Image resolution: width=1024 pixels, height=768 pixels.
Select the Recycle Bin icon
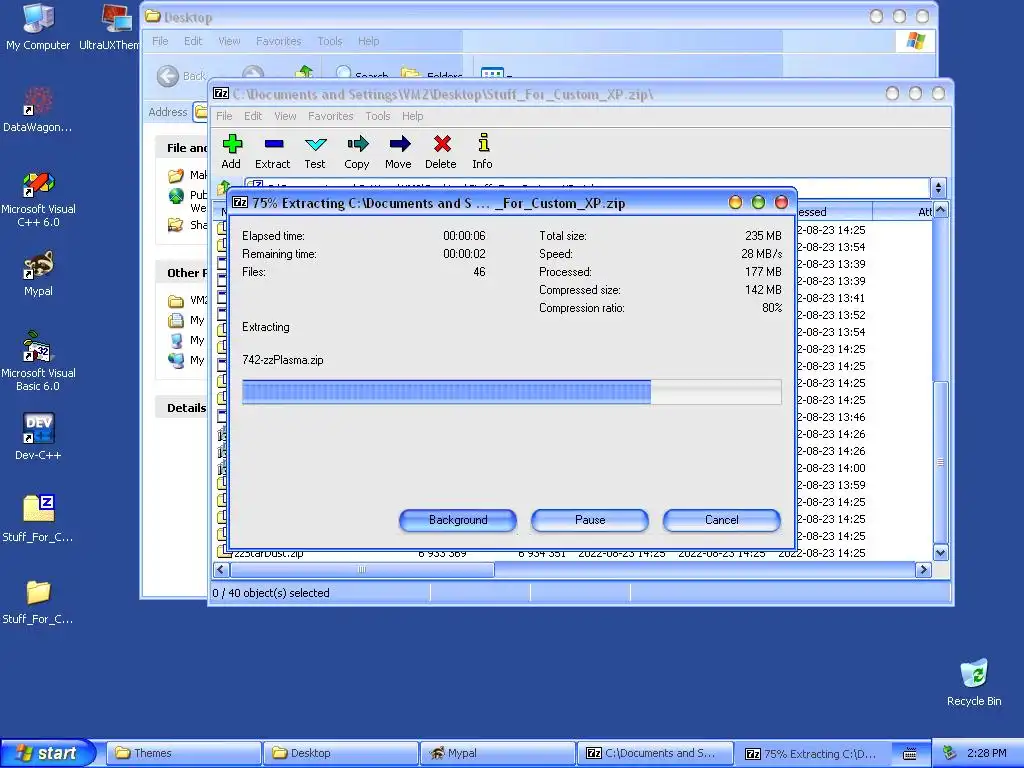point(974,682)
